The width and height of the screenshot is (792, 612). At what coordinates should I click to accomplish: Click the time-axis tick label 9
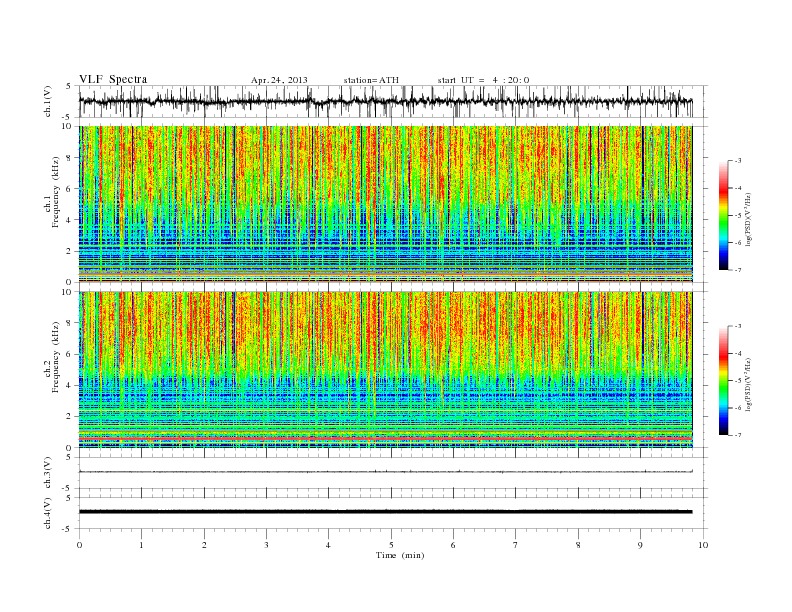pos(640,545)
